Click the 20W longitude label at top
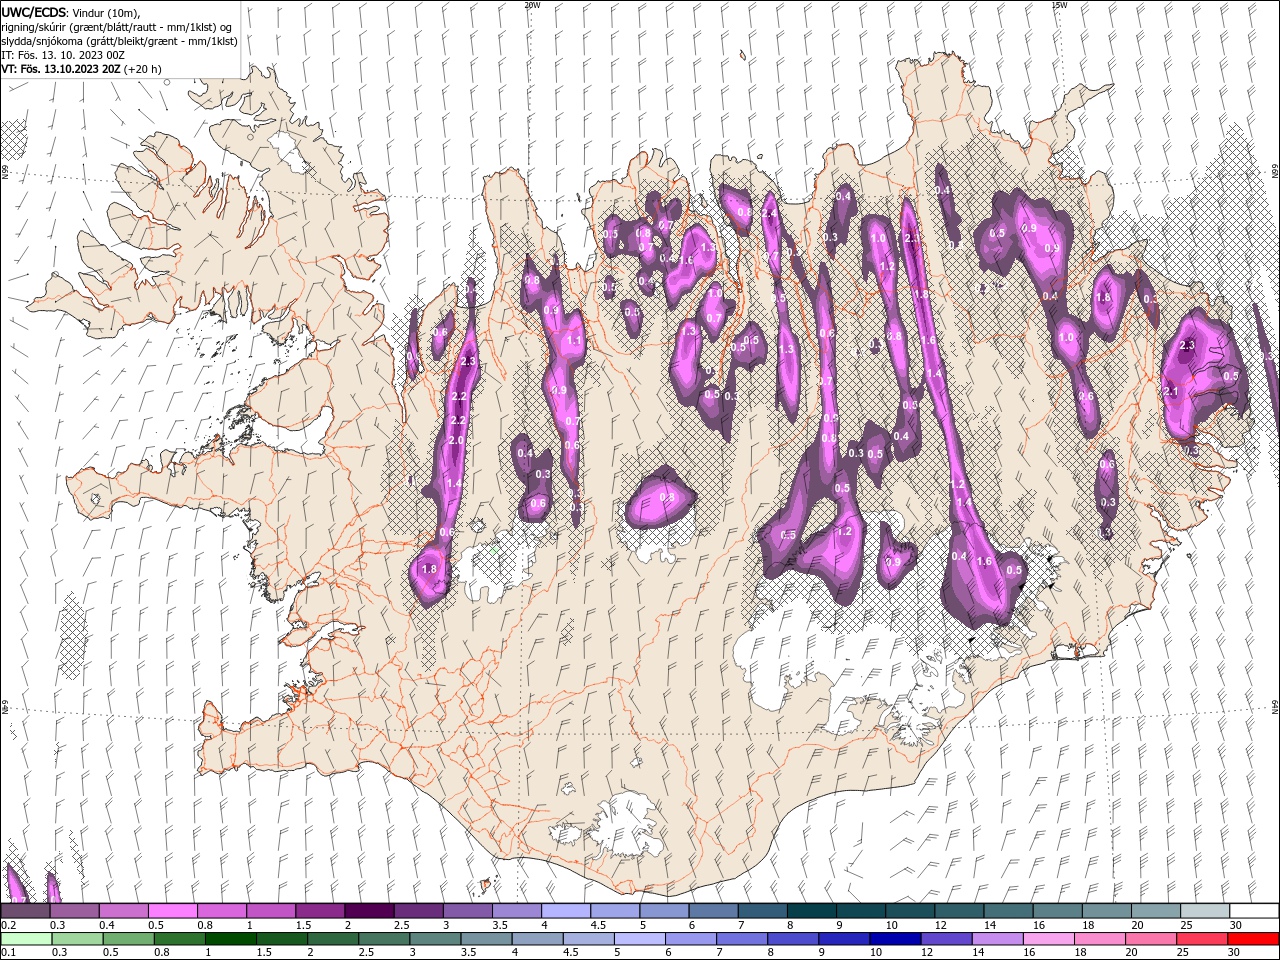1280x960 pixels. 532,4
